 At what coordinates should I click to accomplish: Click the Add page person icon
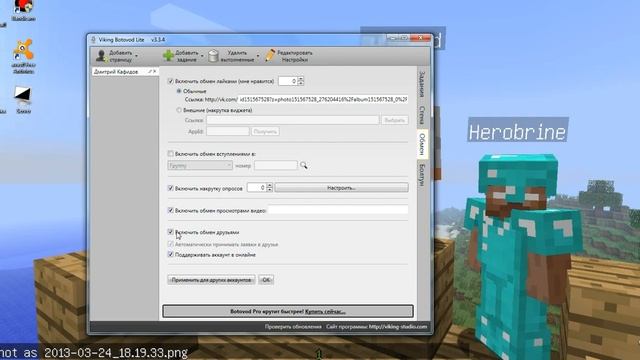(101, 55)
